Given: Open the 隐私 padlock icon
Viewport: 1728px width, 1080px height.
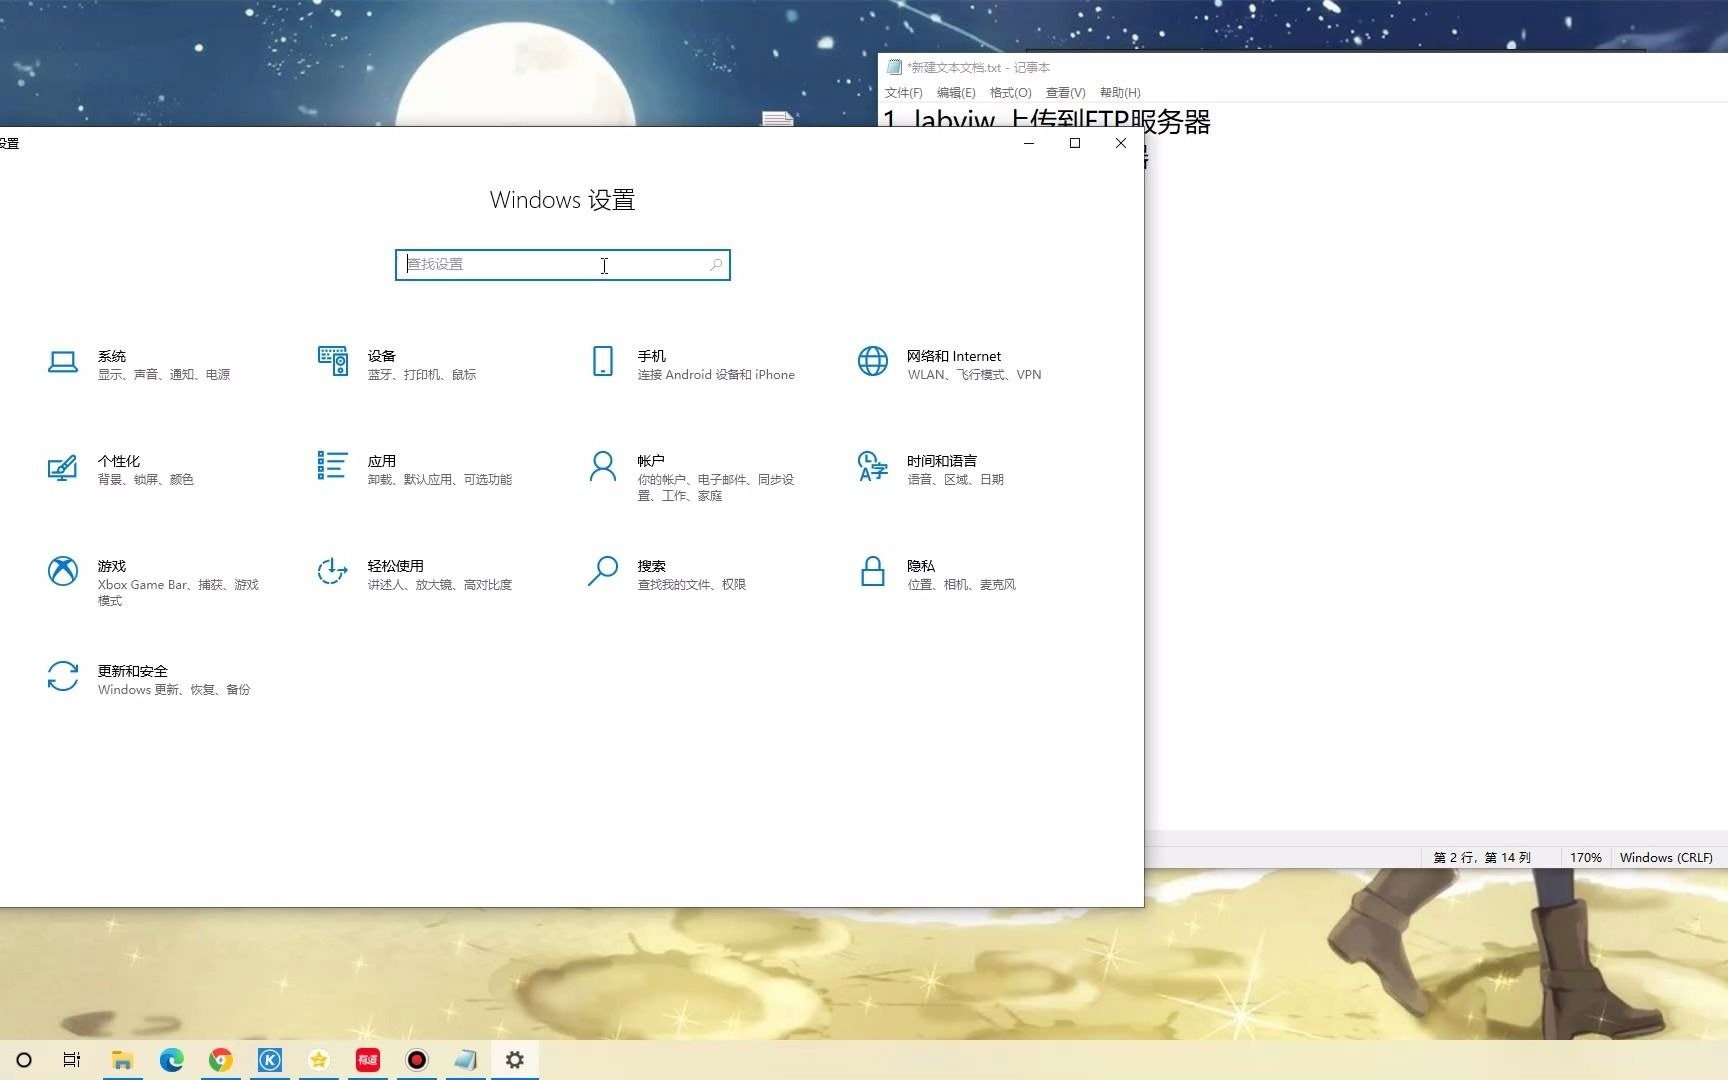Looking at the screenshot, I should pos(873,571).
